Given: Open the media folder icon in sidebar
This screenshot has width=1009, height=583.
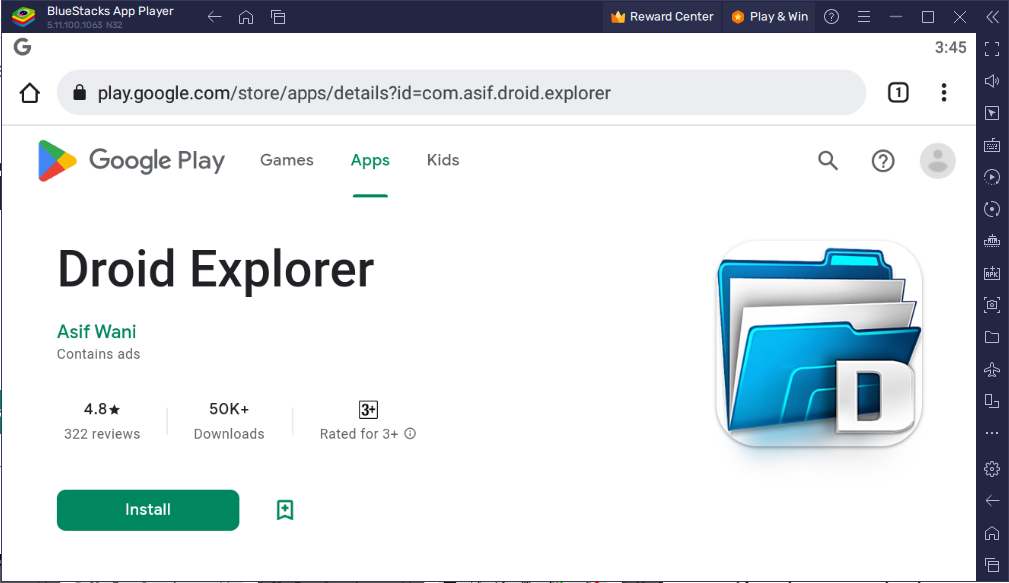Looking at the screenshot, I should (992, 337).
